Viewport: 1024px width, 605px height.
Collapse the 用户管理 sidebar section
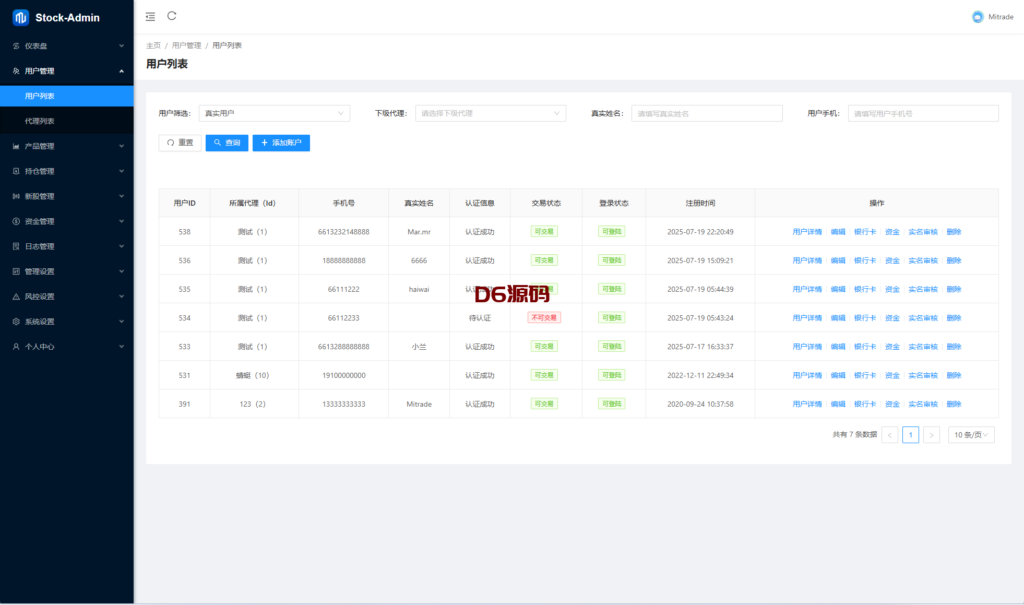click(66, 71)
